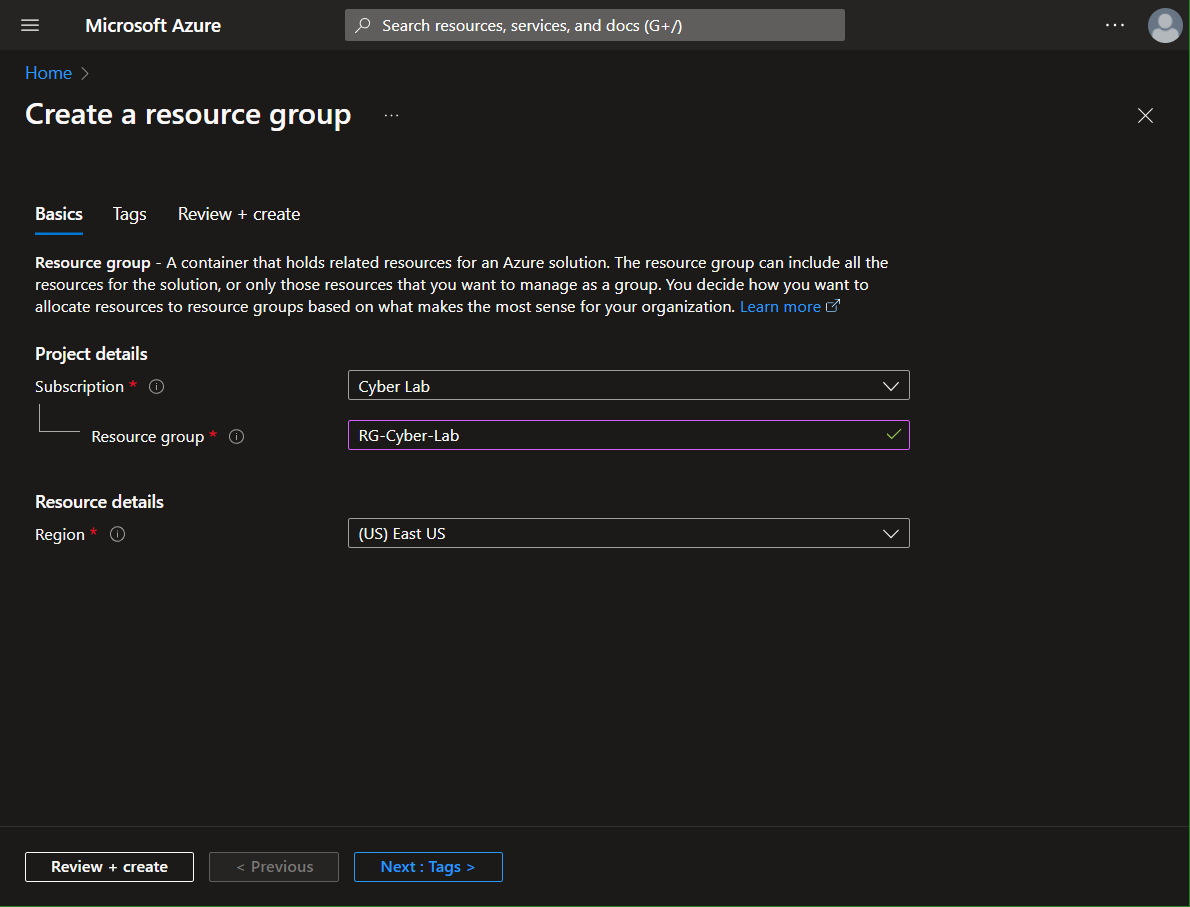Click the Resource group name field
Image resolution: width=1190 pixels, height=907 pixels.
[x=628, y=435]
